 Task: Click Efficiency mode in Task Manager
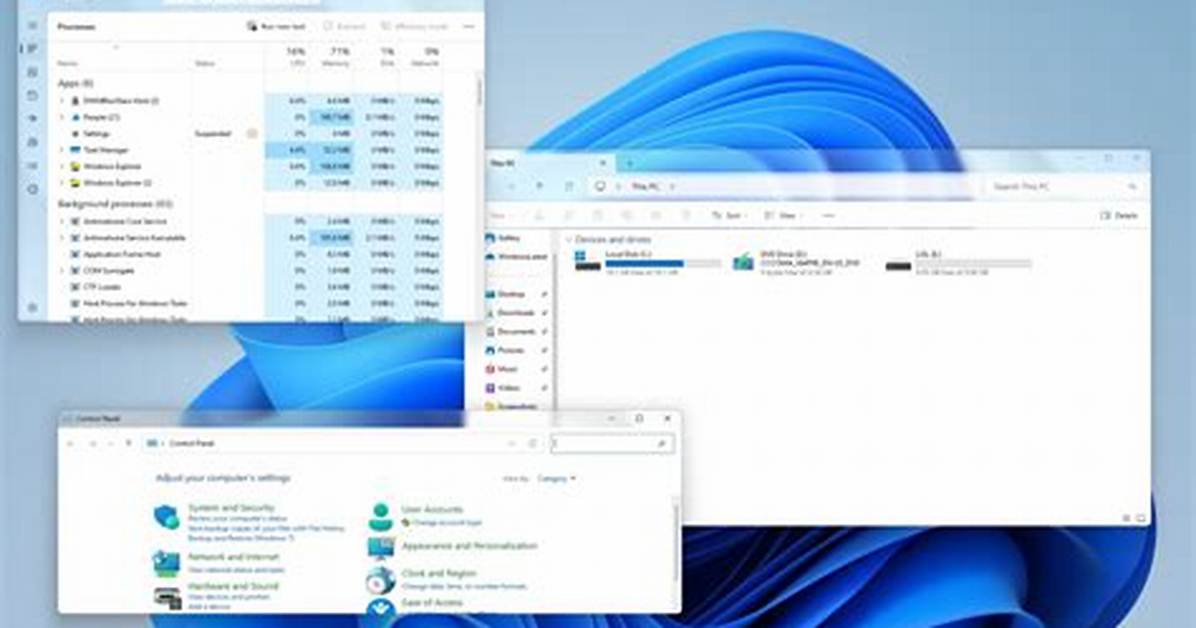(x=416, y=27)
